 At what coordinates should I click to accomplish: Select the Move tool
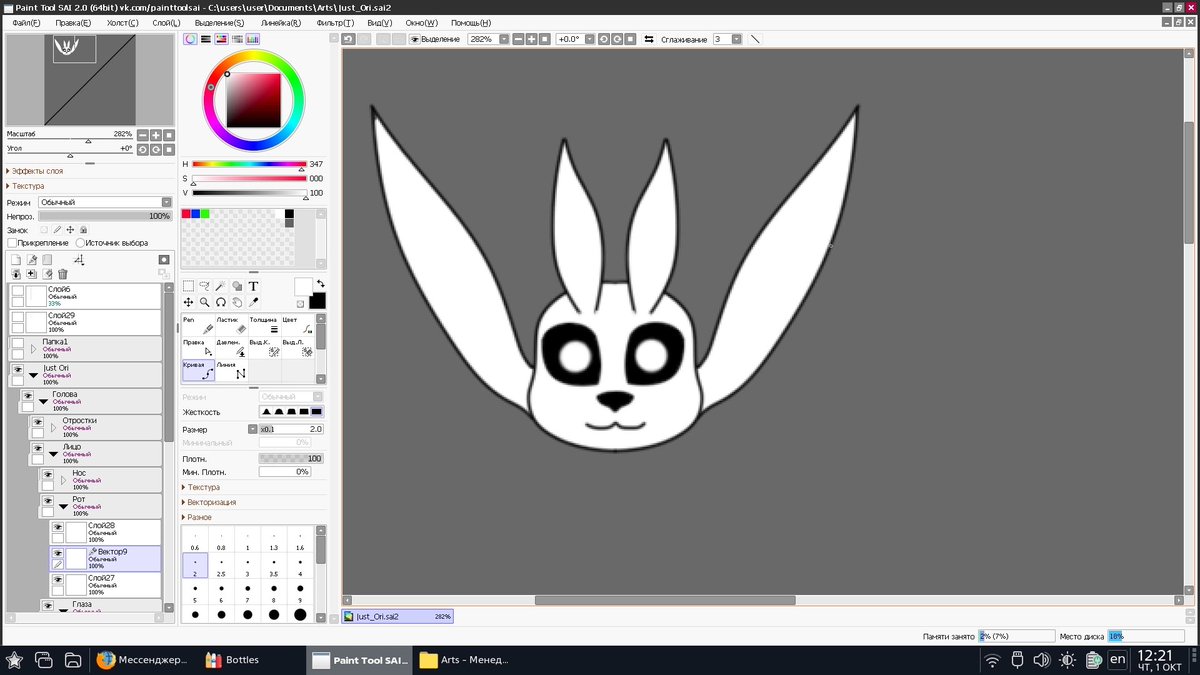tap(188, 302)
